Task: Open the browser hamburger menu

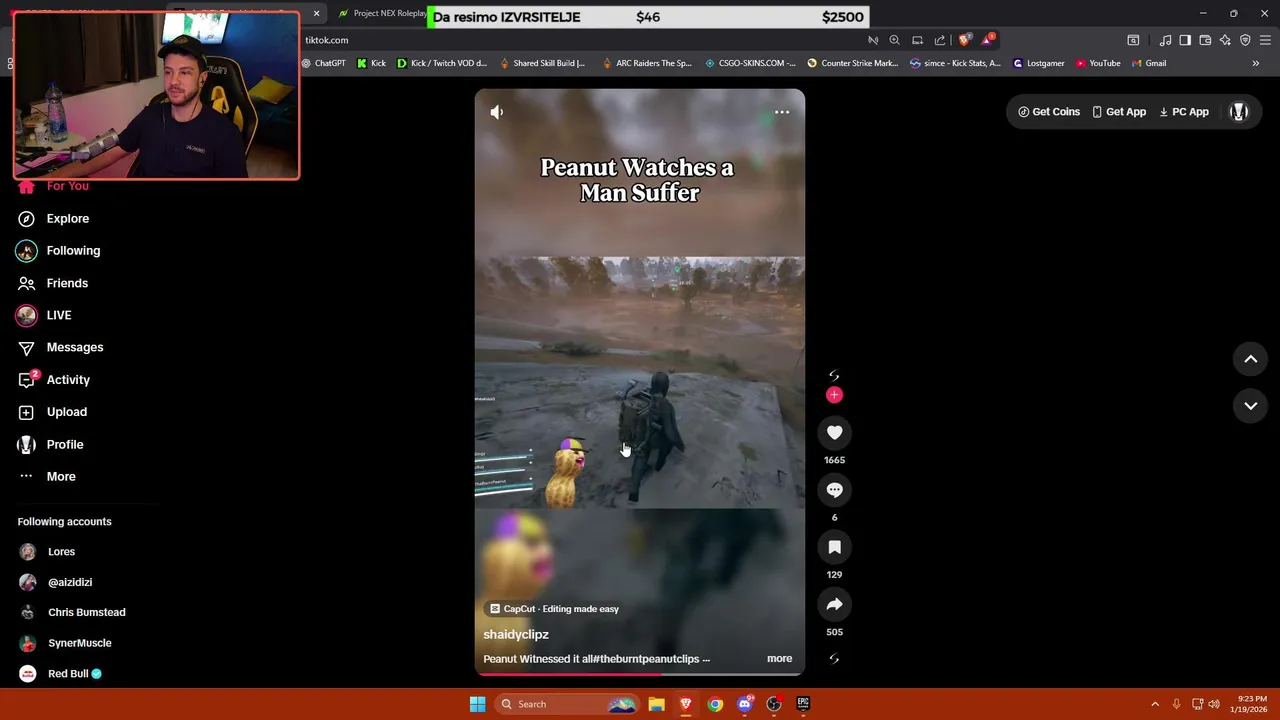Action: coord(1266,40)
